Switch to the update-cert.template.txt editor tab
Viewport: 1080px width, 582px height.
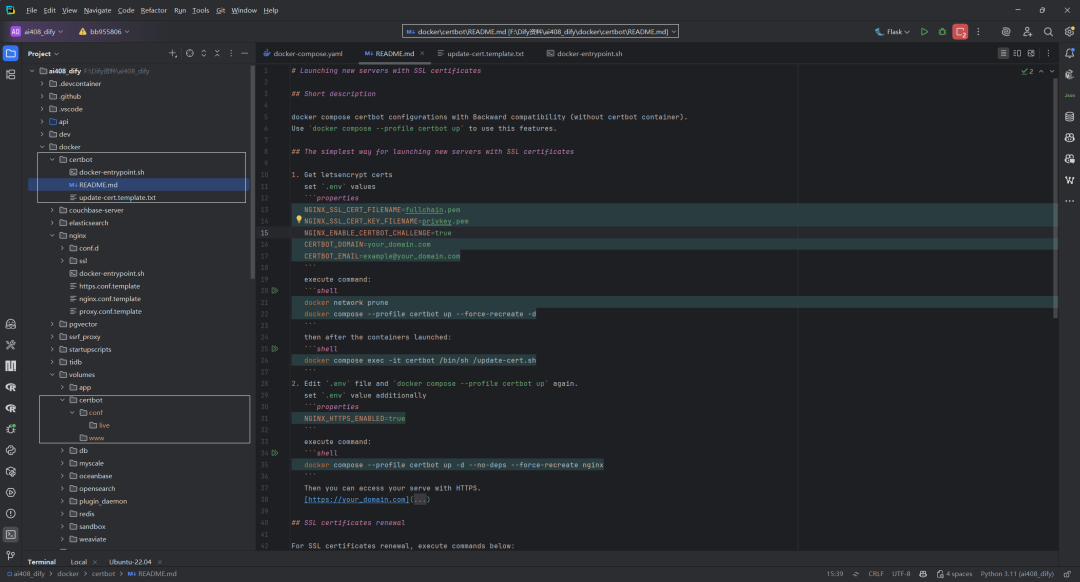point(480,53)
